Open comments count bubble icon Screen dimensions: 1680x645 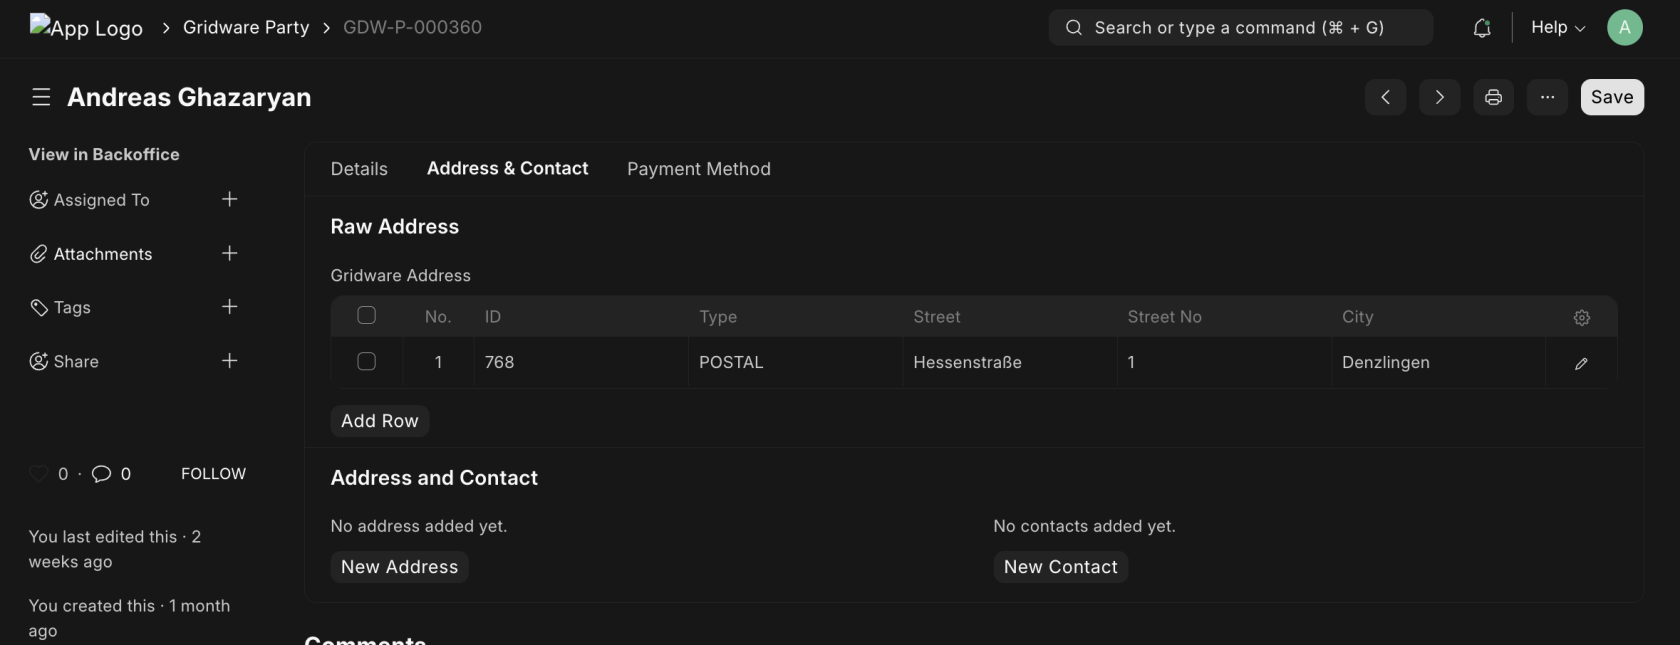[x=101, y=474]
